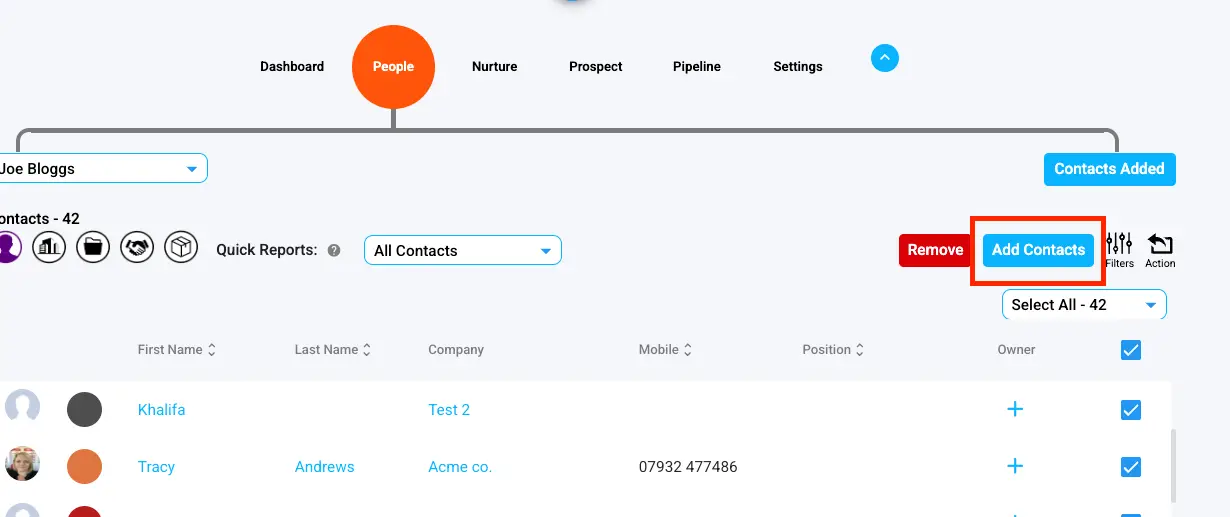Open the Filters sliders icon
The width and height of the screenshot is (1230, 517).
coord(1119,247)
